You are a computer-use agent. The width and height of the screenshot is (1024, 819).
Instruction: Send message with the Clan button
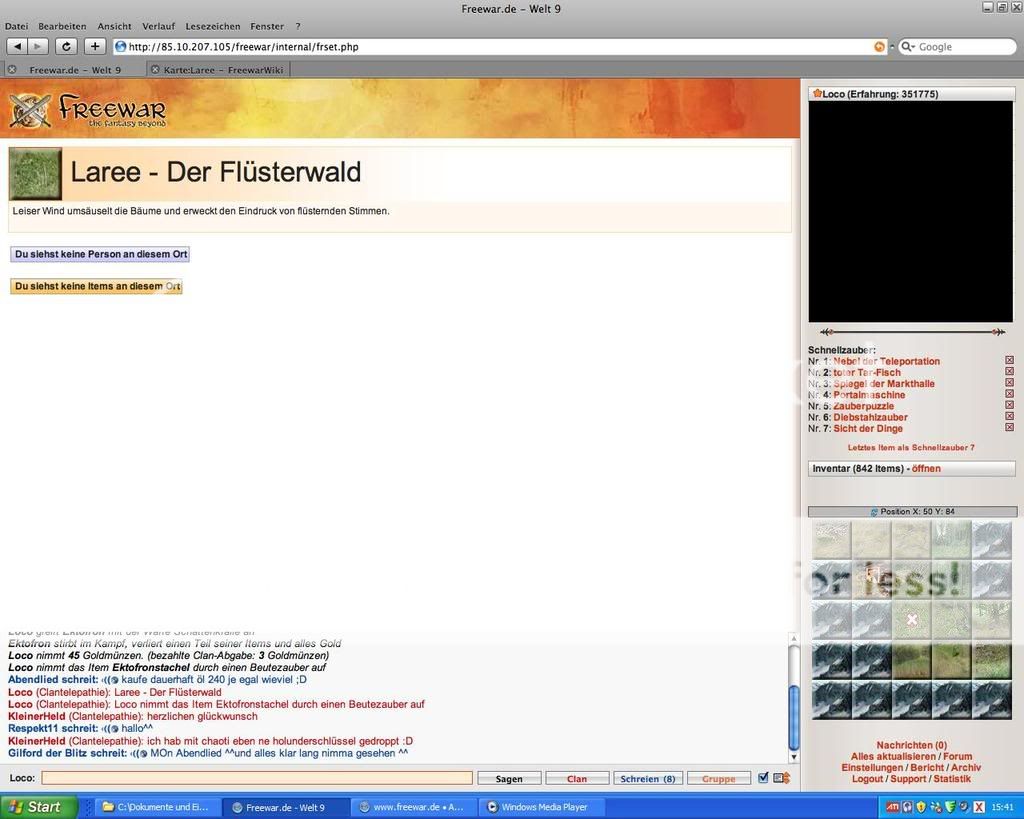point(577,779)
